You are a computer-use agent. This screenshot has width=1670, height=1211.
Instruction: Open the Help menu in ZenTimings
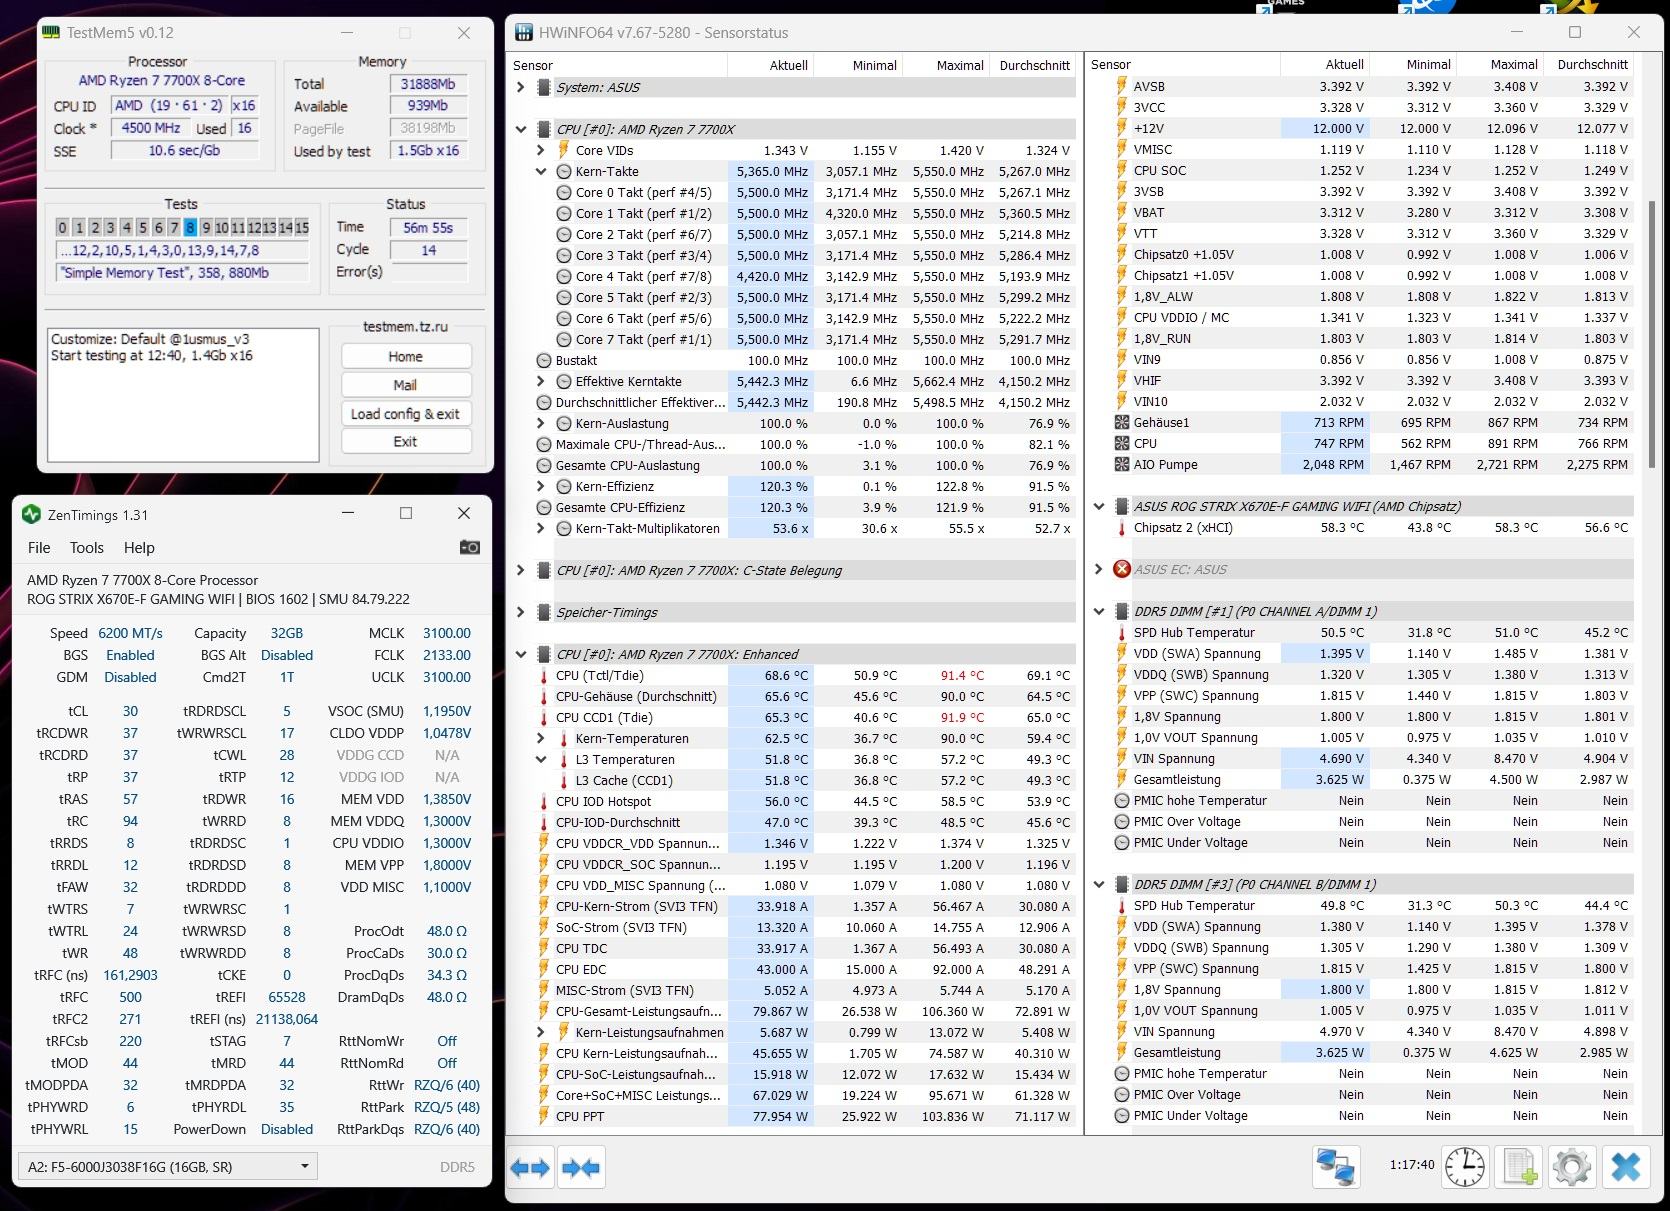coord(139,547)
